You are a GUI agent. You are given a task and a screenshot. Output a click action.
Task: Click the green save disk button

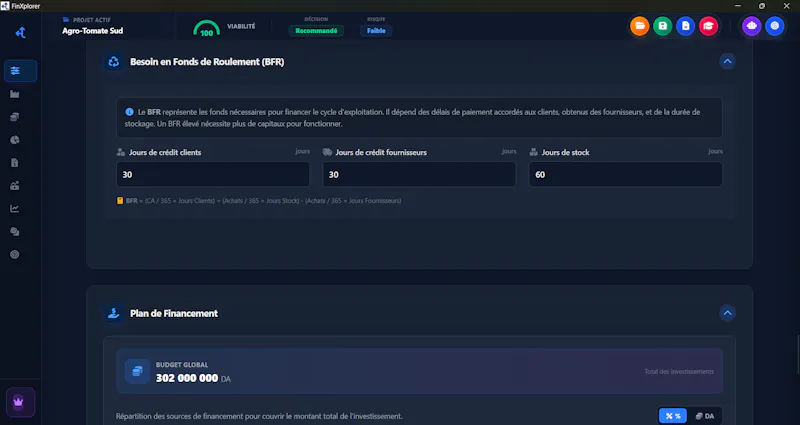coord(662,26)
